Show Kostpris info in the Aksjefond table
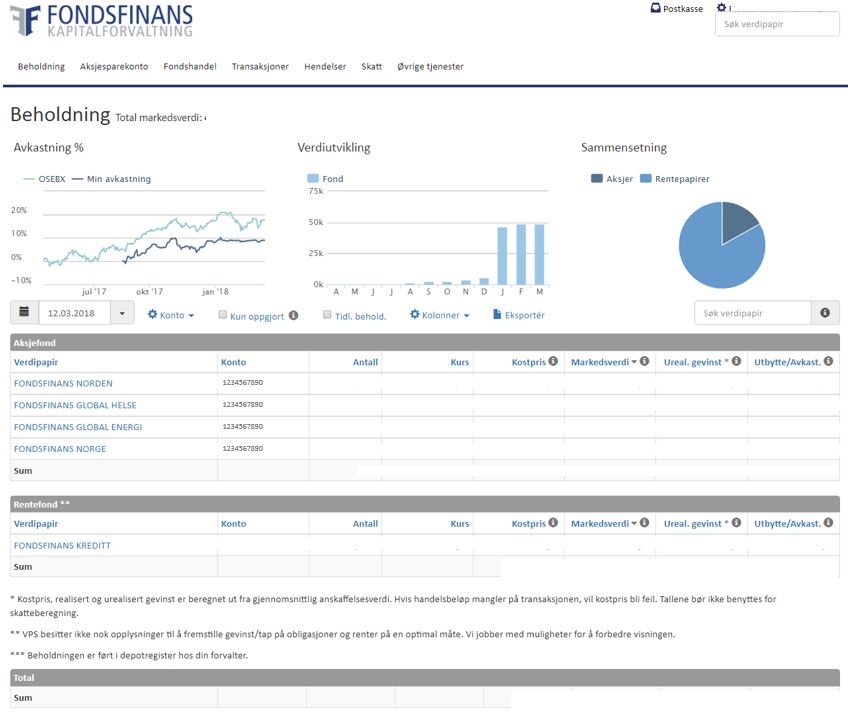This screenshot has width=850, height=718. (553, 361)
